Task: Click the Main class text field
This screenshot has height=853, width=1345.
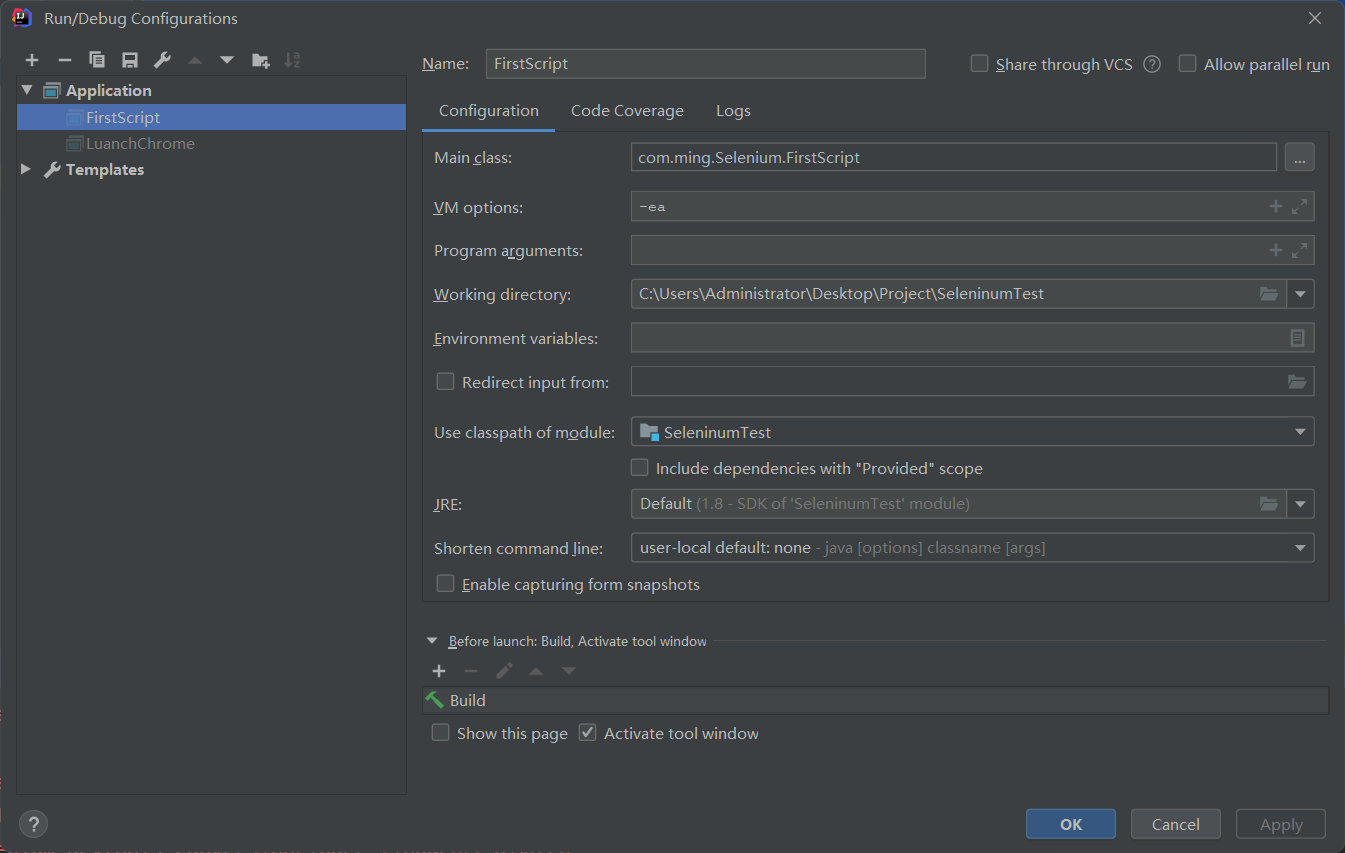Action: pyautogui.click(x=954, y=157)
